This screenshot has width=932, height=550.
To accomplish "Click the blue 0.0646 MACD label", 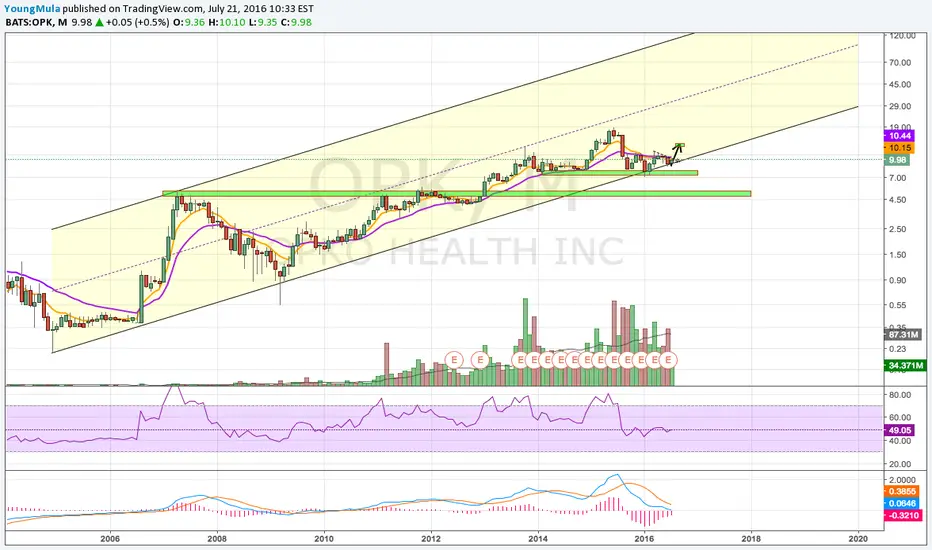I will coord(902,503).
